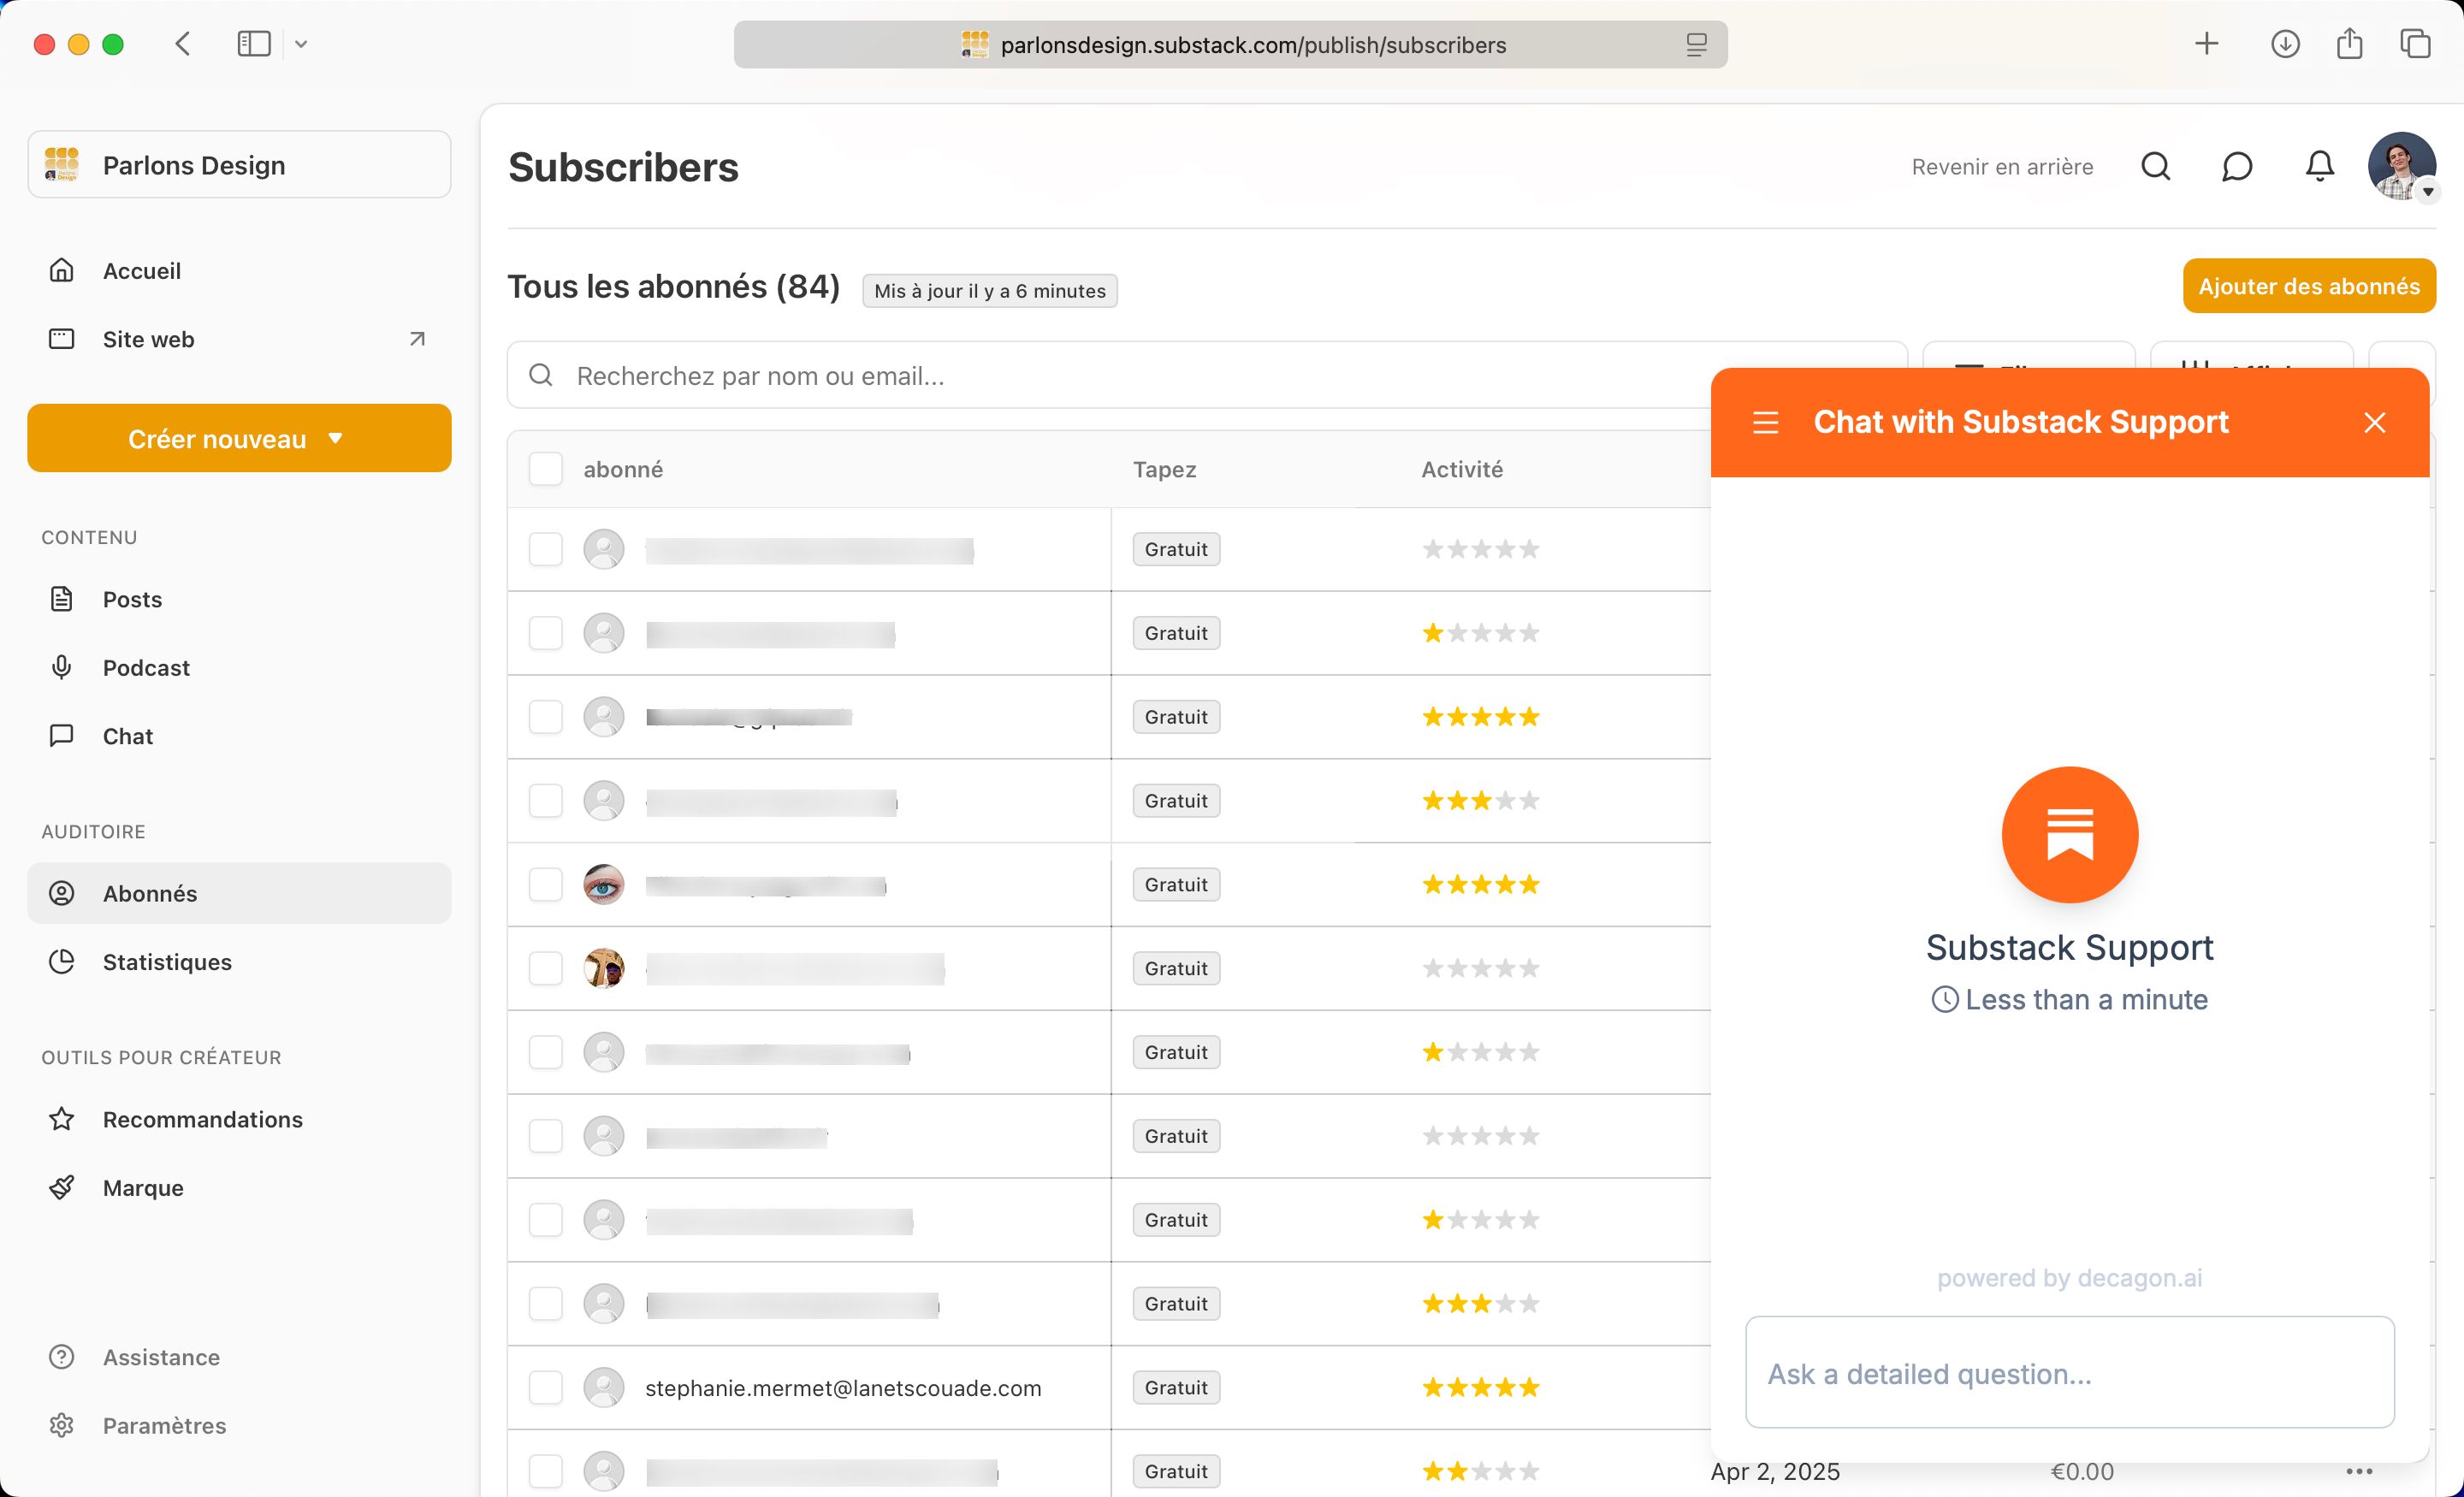This screenshot has width=2464, height=1497.
Task: Go to Accueil in sidebar
Action: (x=239, y=271)
